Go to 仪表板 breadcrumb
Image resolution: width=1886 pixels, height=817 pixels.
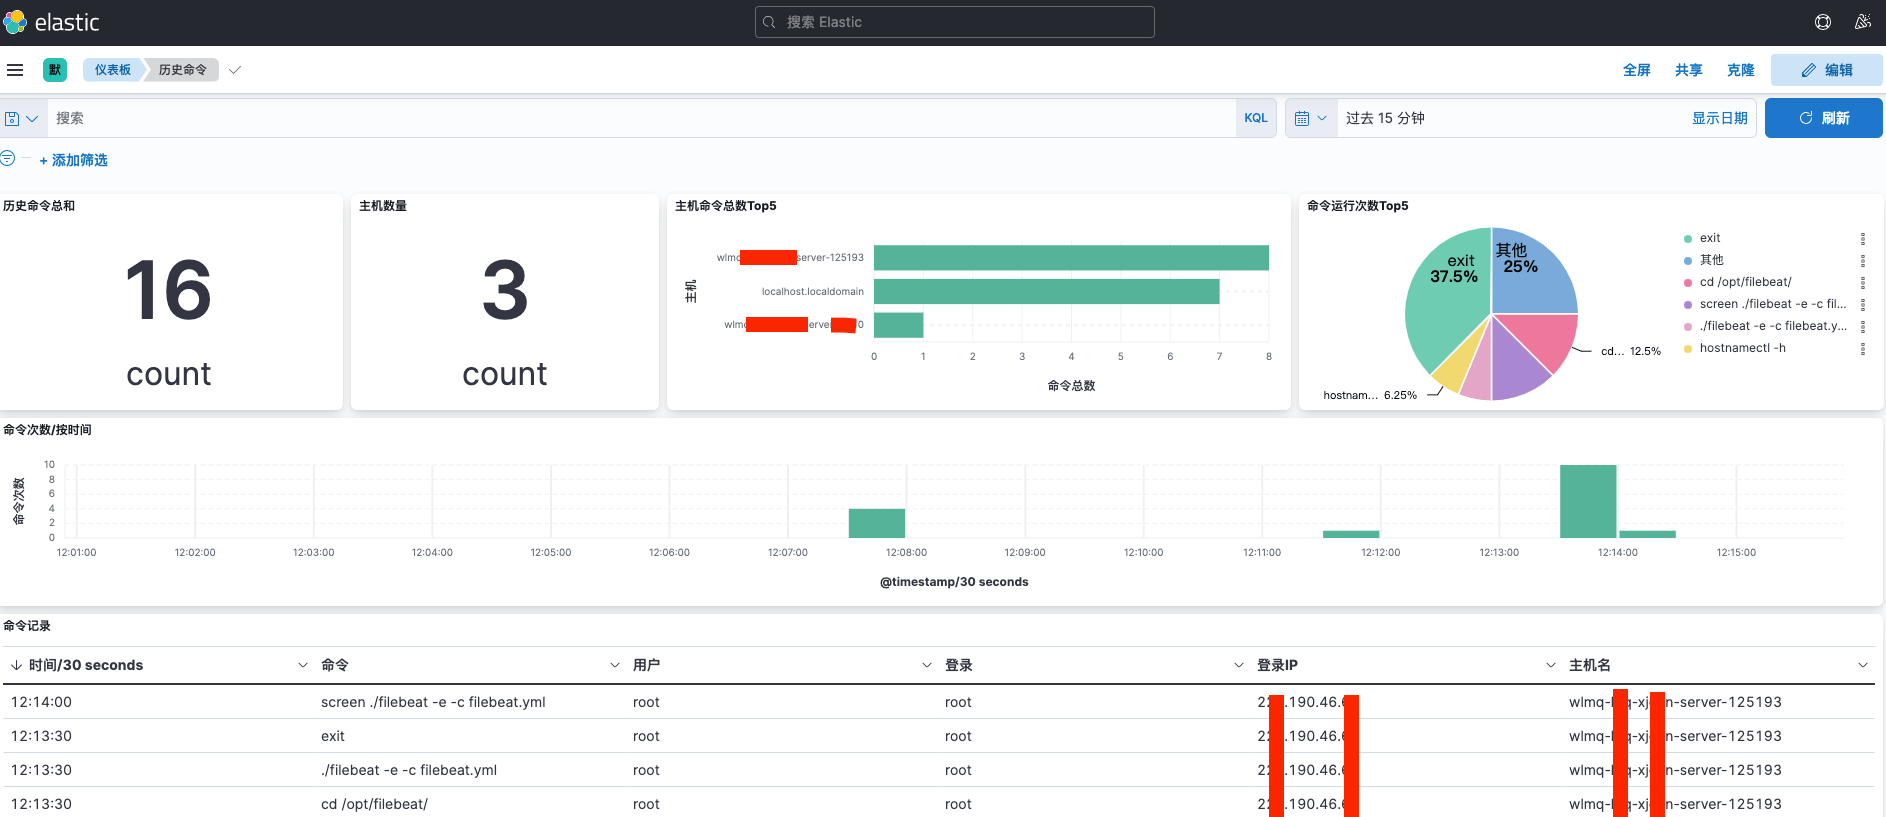coord(112,70)
